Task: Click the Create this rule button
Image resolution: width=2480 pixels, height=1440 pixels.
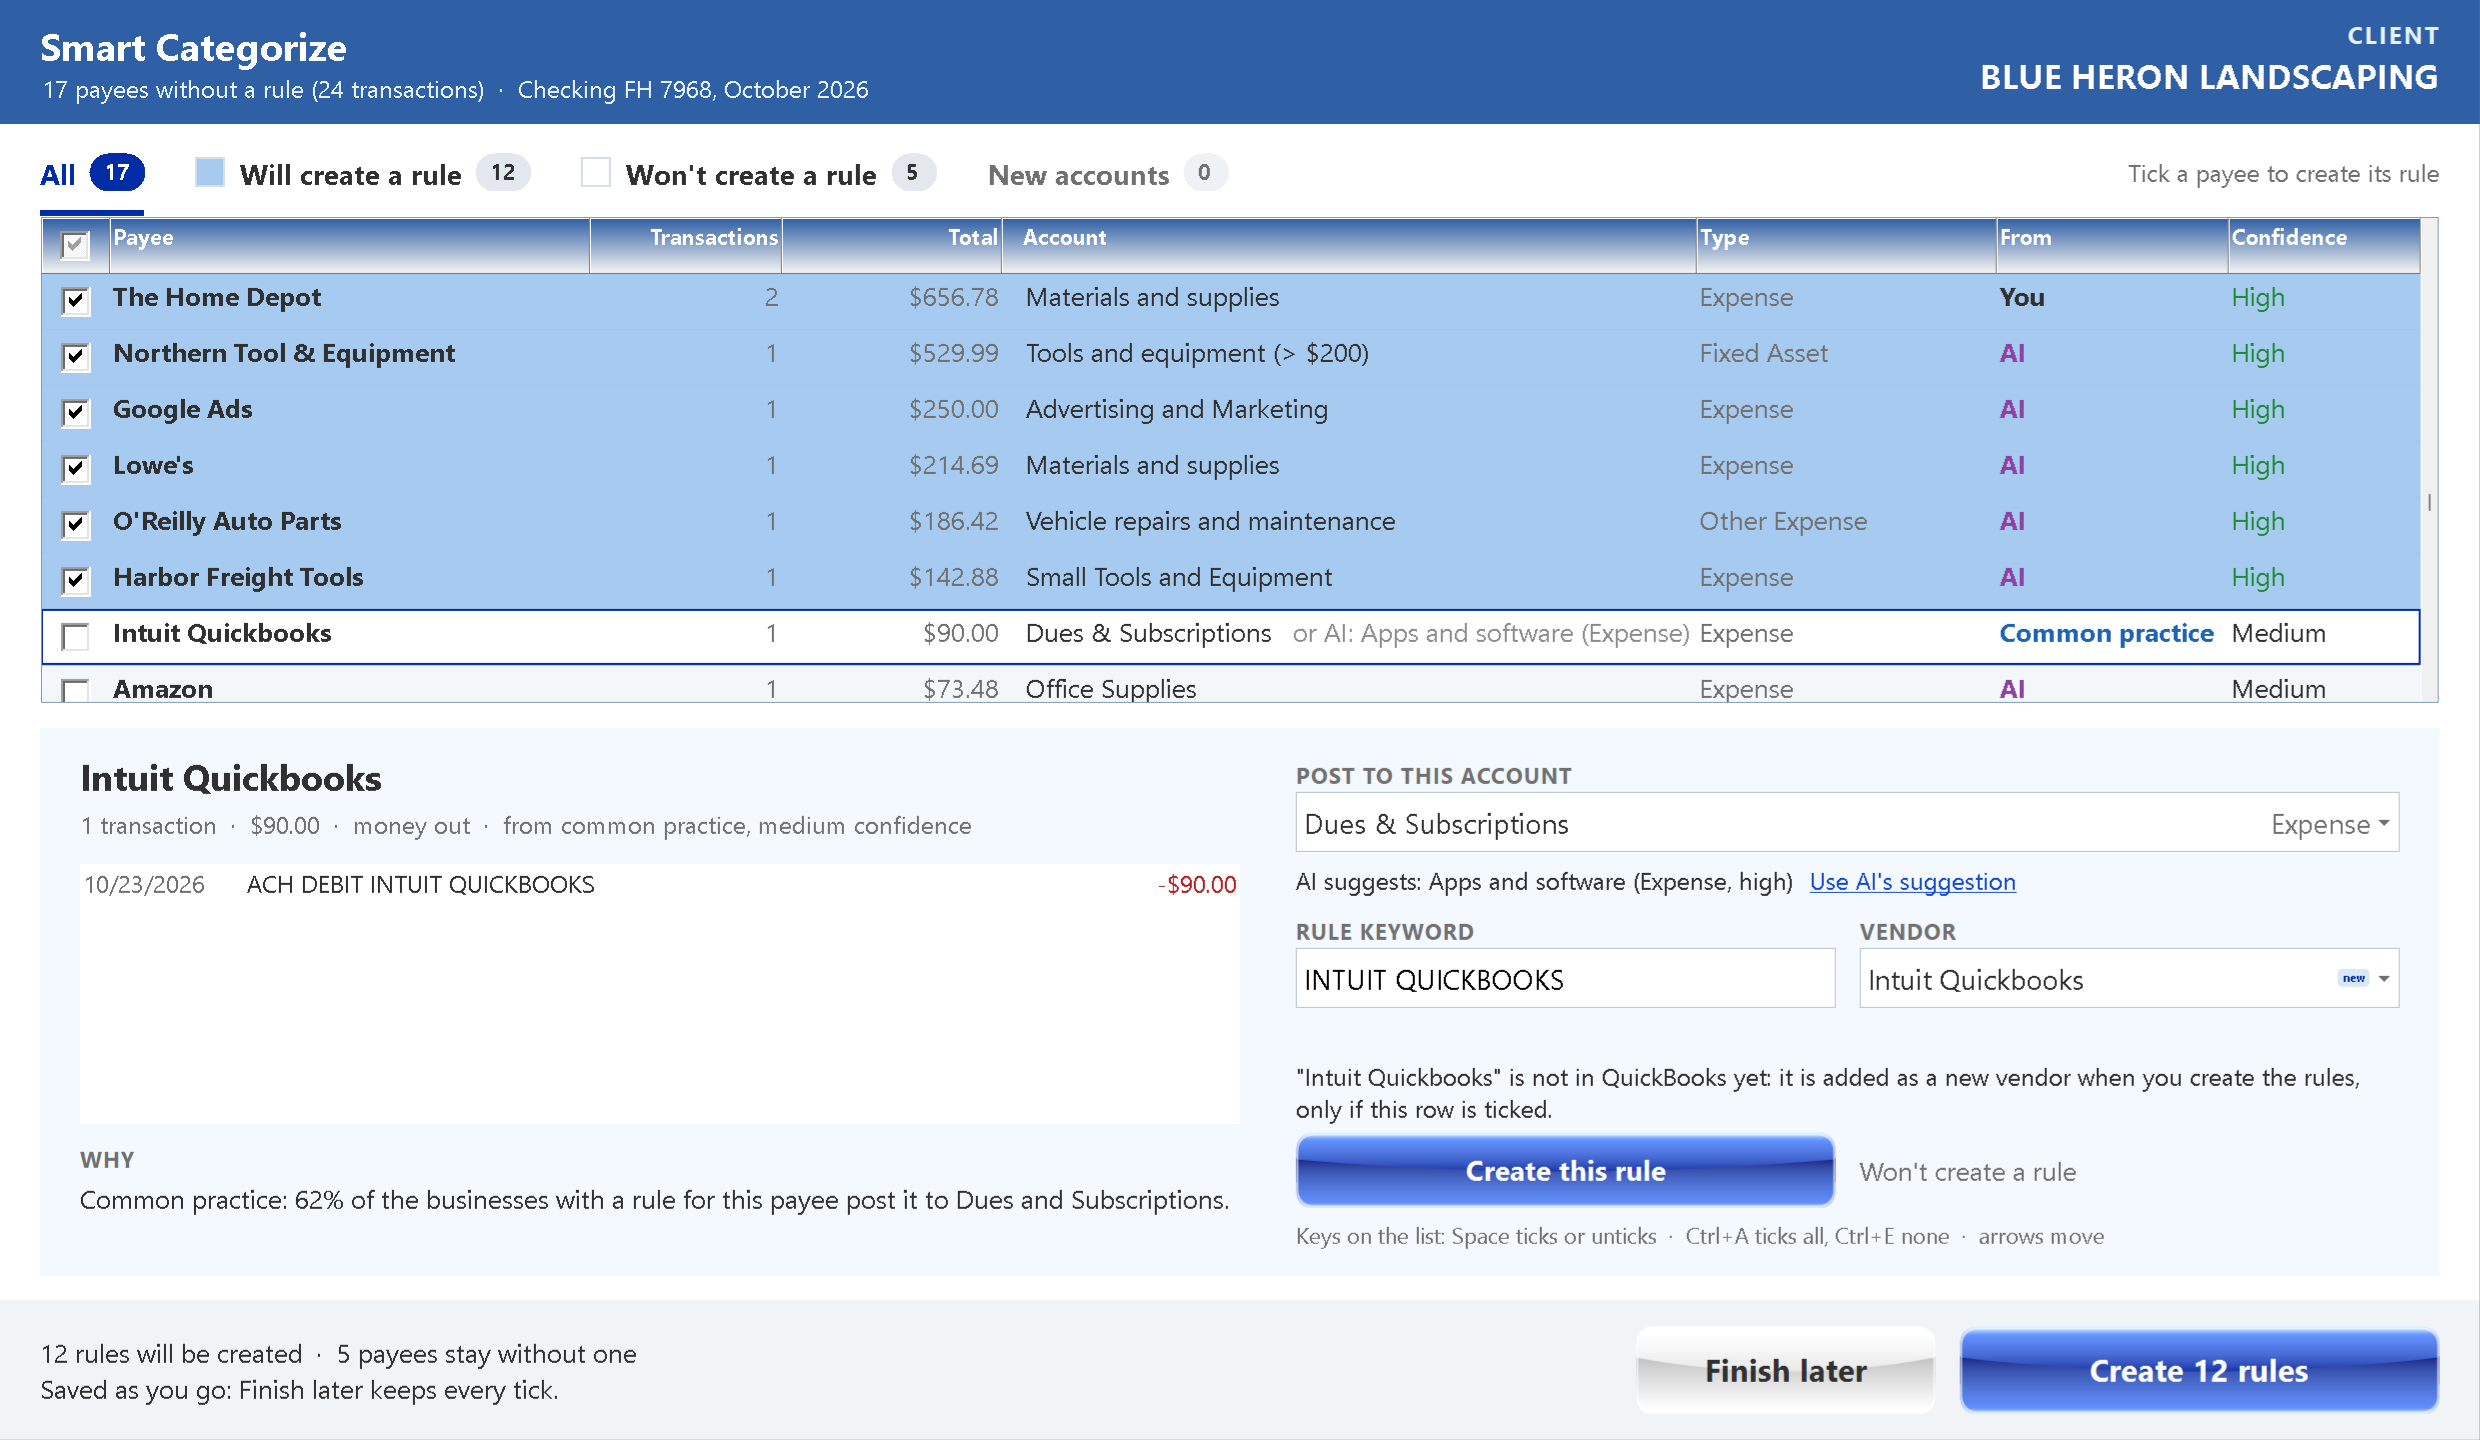Action: pos(1565,1171)
